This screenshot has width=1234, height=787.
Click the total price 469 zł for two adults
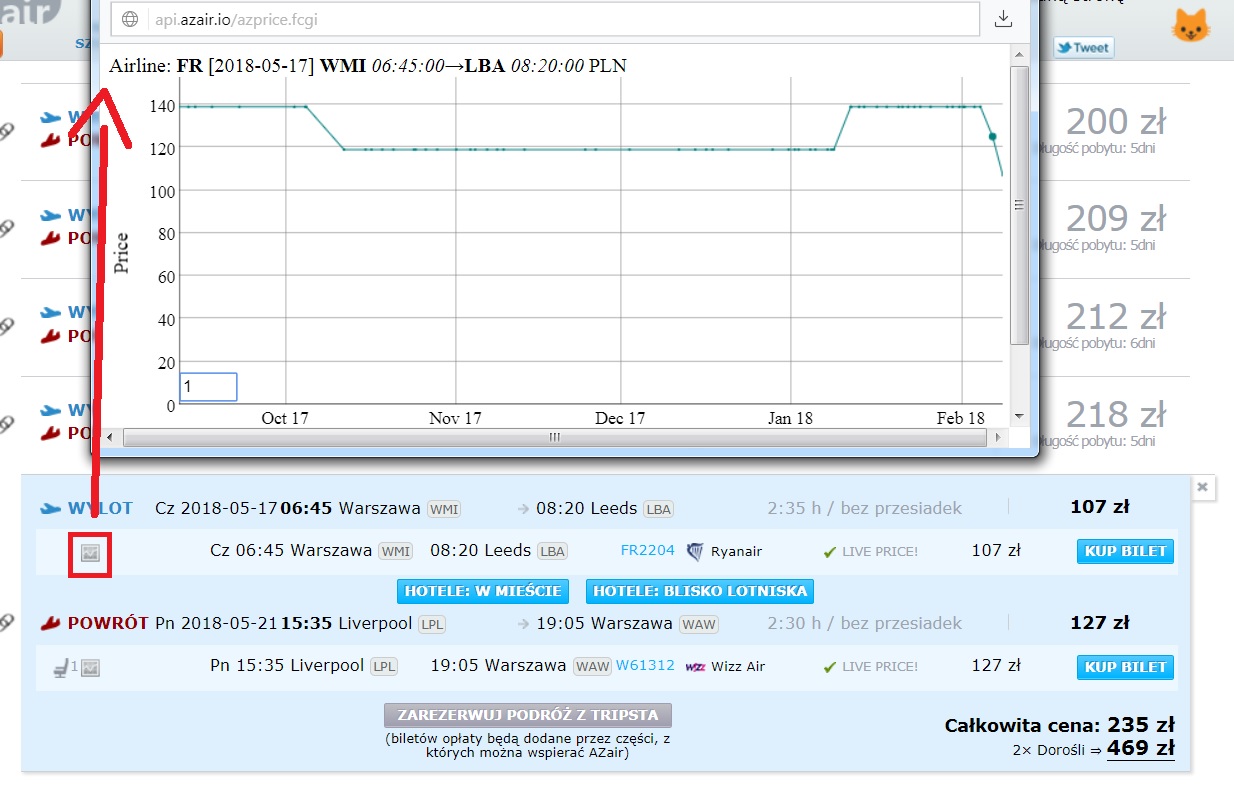pos(1141,748)
